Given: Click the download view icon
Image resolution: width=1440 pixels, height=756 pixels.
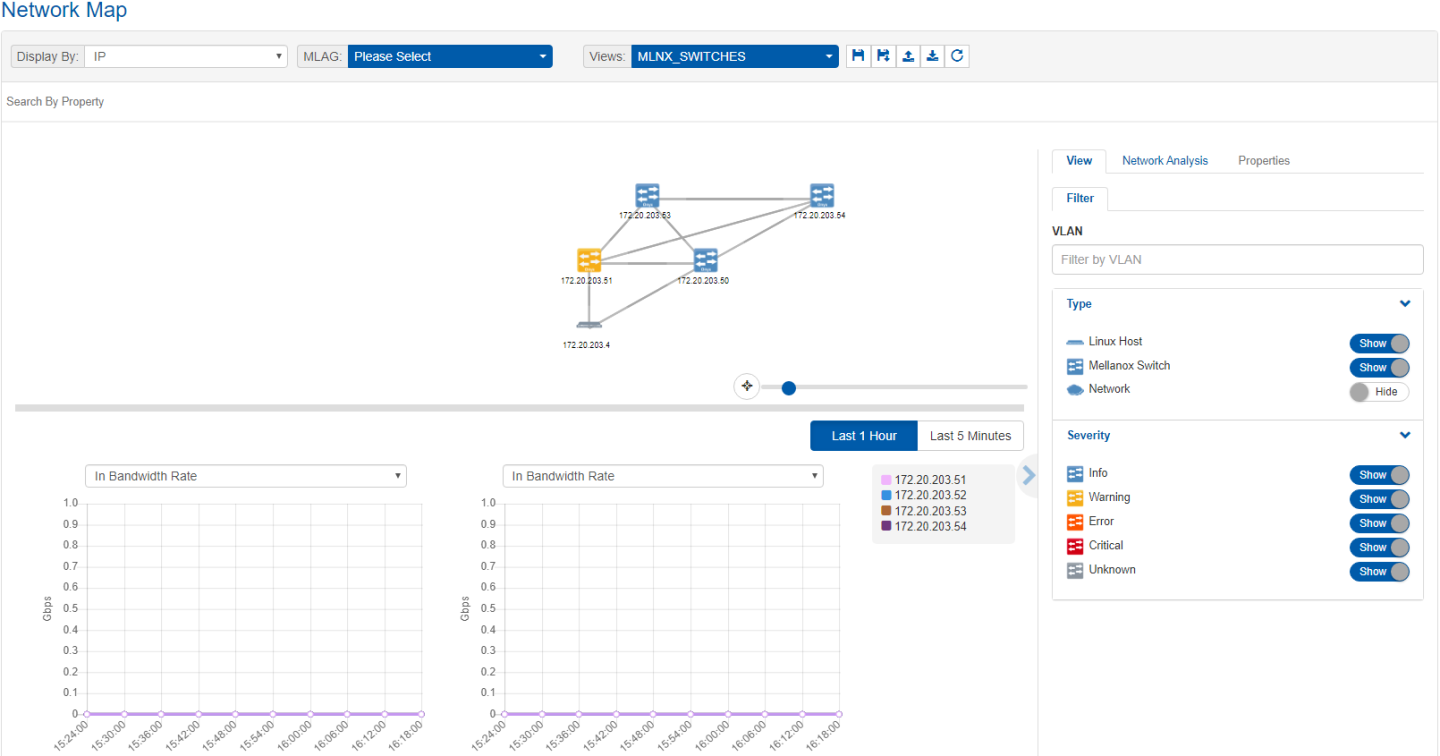Looking at the screenshot, I should coord(932,56).
